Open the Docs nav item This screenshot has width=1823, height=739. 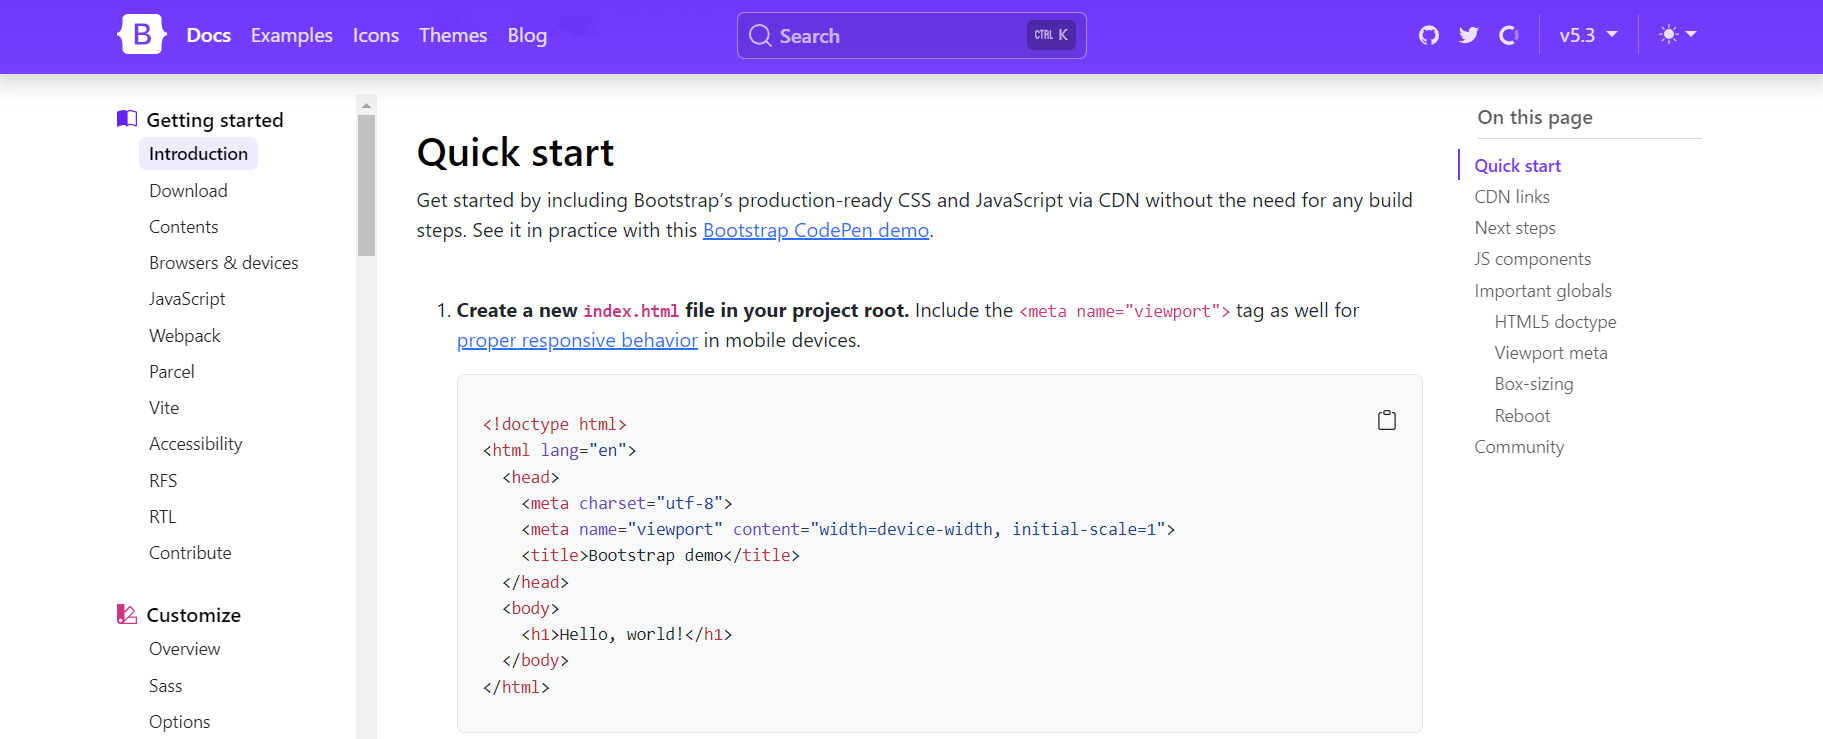pos(209,35)
